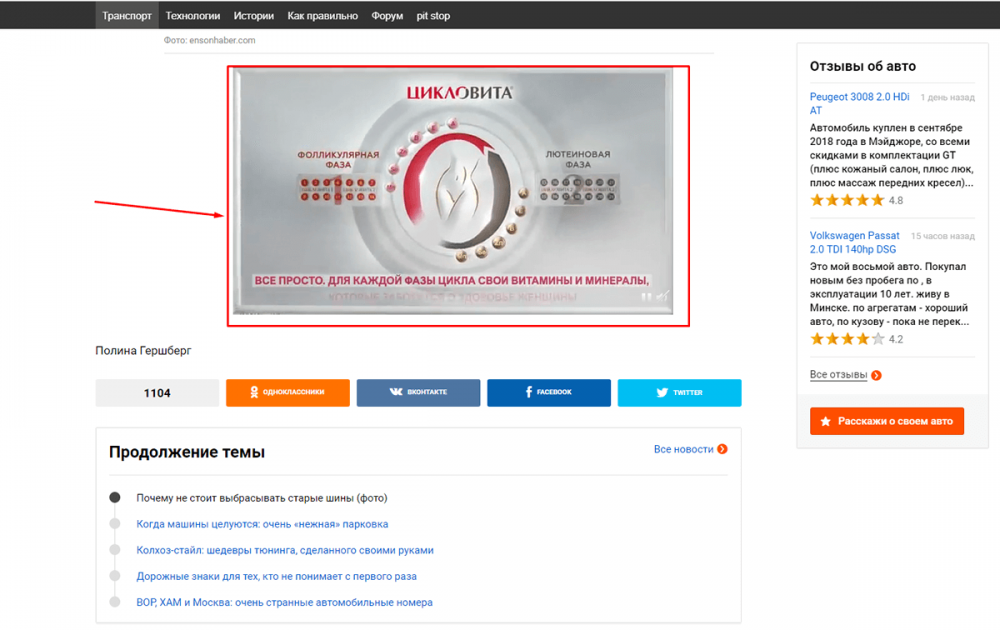Click the 4.8 star rating on Peugeot review

coord(857,200)
